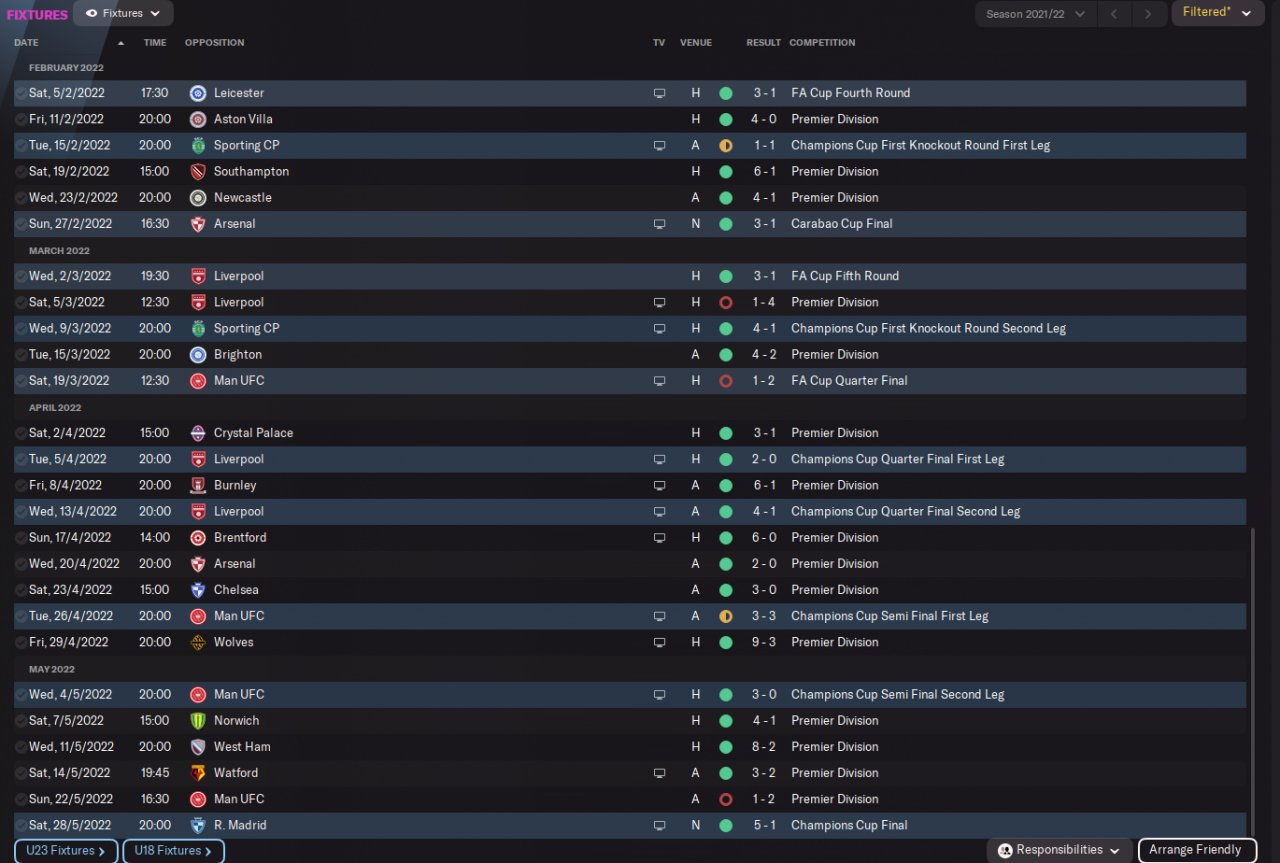
Task: Sort by the TV column header
Action: pyautogui.click(x=659, y=43)
